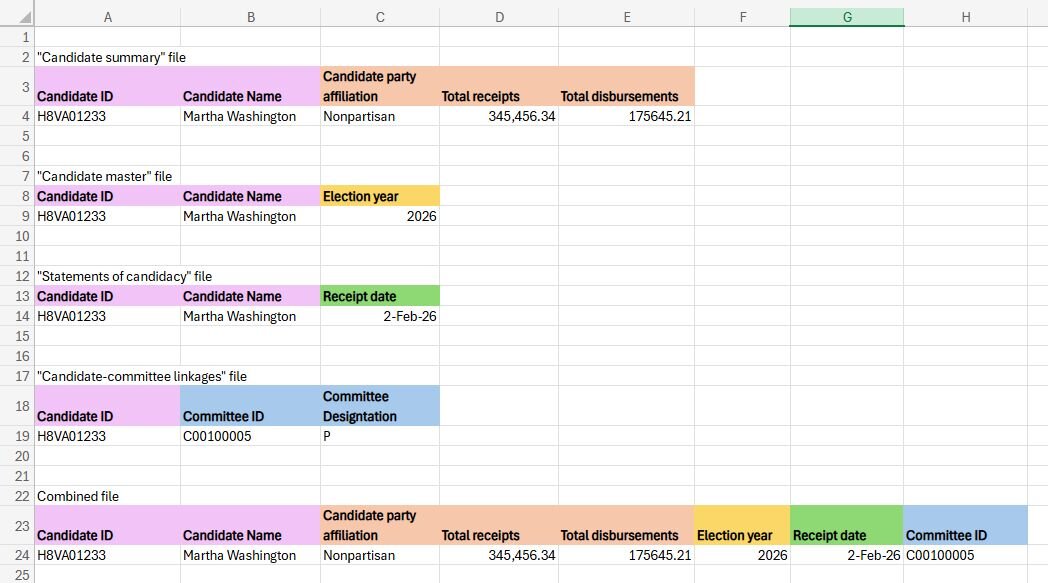Click the '"Candidate master" file' cell
The height and width of the screenshot is (583, 1048).
[108, 176]
